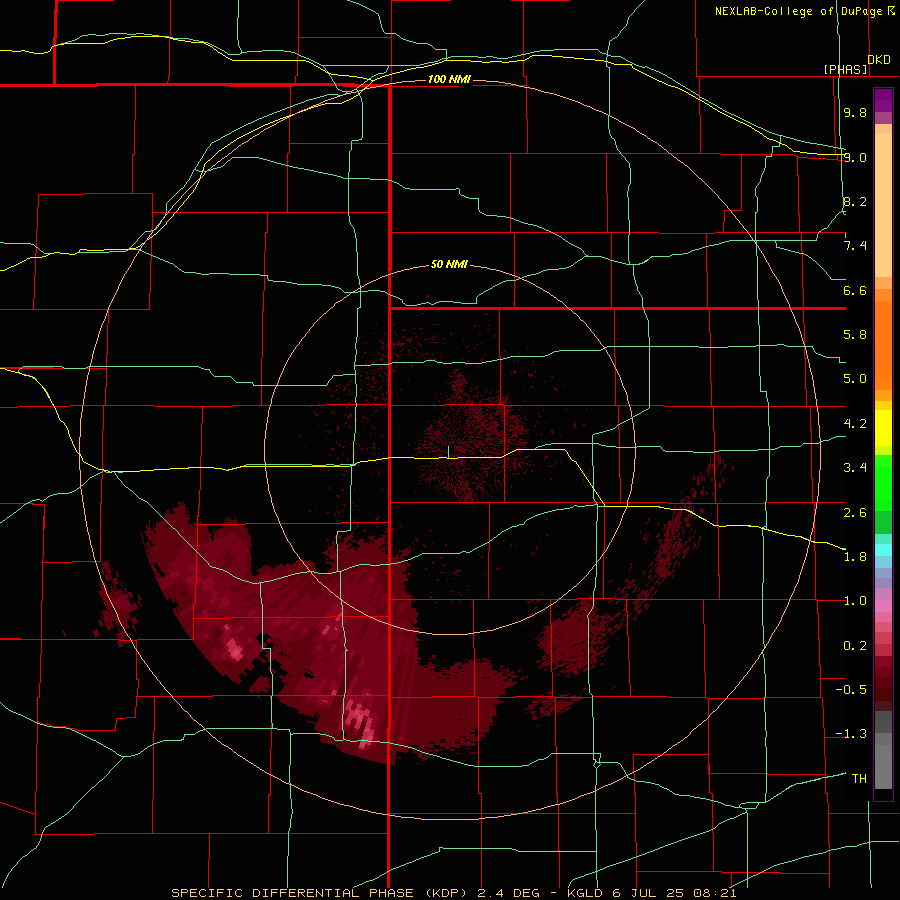Select the "-0.5" legend value
The image size is (900, 900).
click(x=851, y=690)
